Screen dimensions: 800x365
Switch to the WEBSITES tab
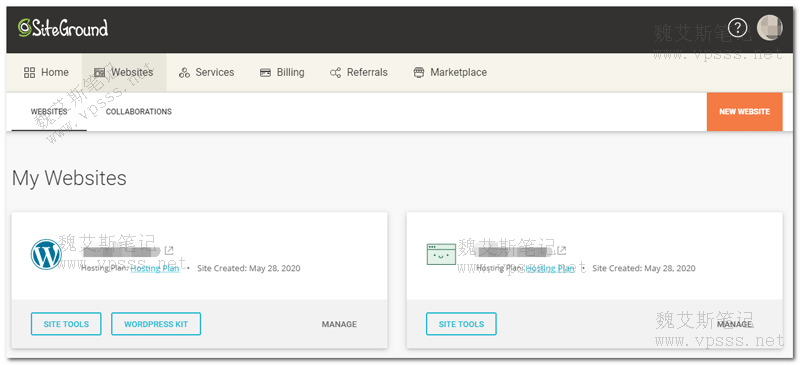pyautogui.click(x=49, y=111)
